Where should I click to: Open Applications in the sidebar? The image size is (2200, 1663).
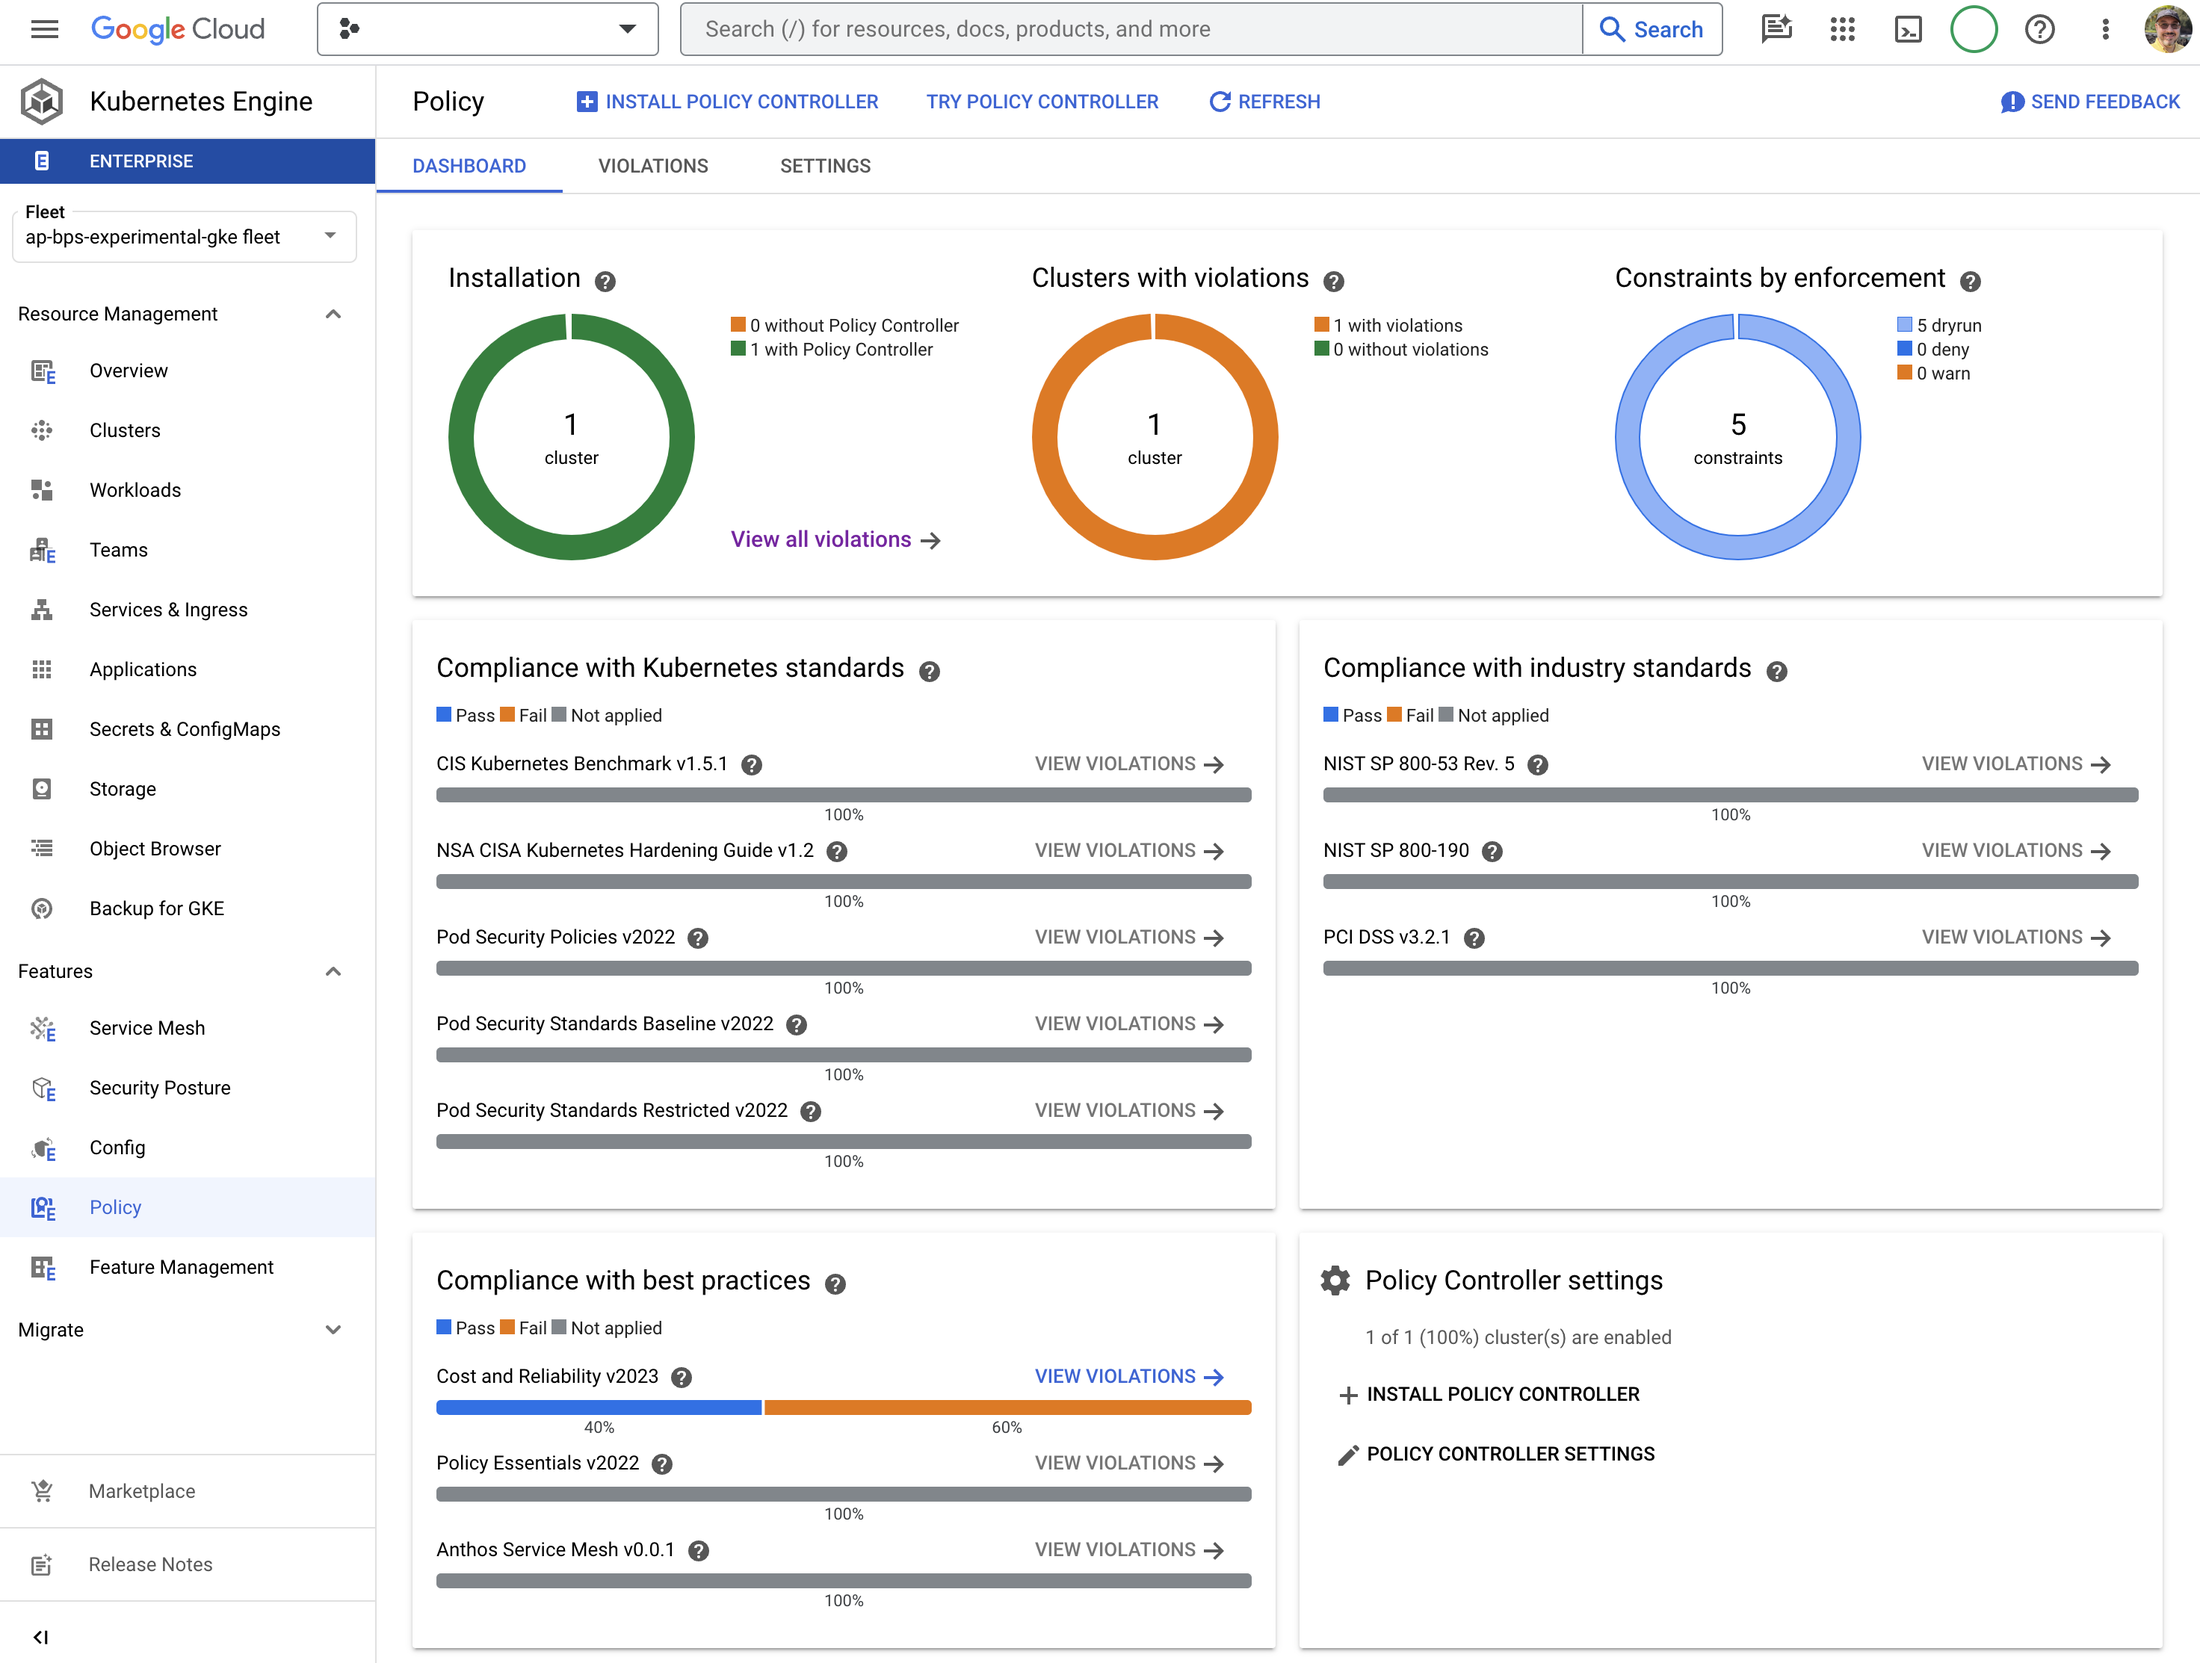coord(188,670)
